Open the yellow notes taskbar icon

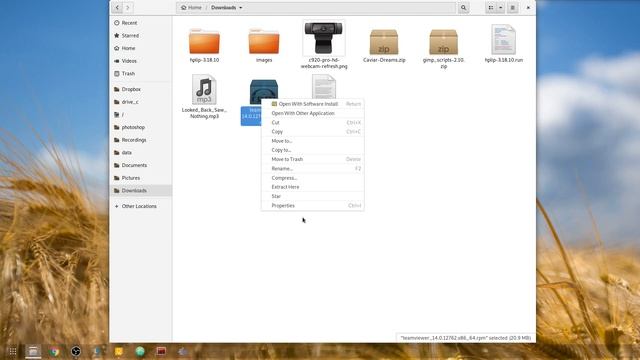119,351
